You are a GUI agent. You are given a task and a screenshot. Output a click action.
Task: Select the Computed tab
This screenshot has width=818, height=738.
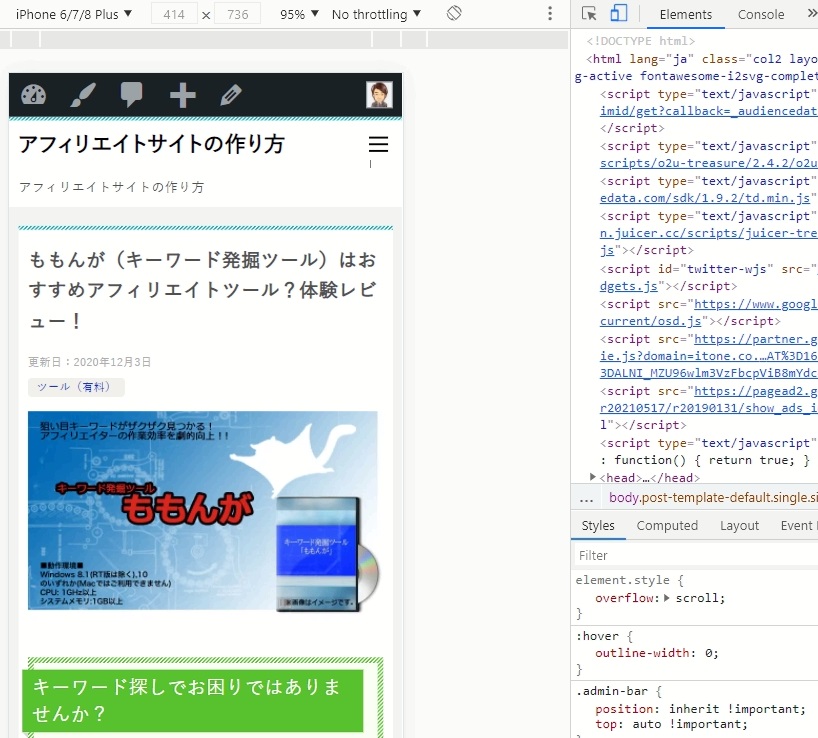(x=667, y=525)
